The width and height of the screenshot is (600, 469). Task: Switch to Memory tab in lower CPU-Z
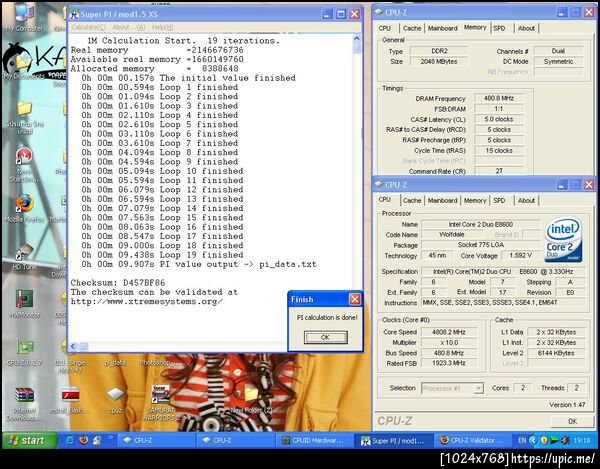[x=475, y=200]
